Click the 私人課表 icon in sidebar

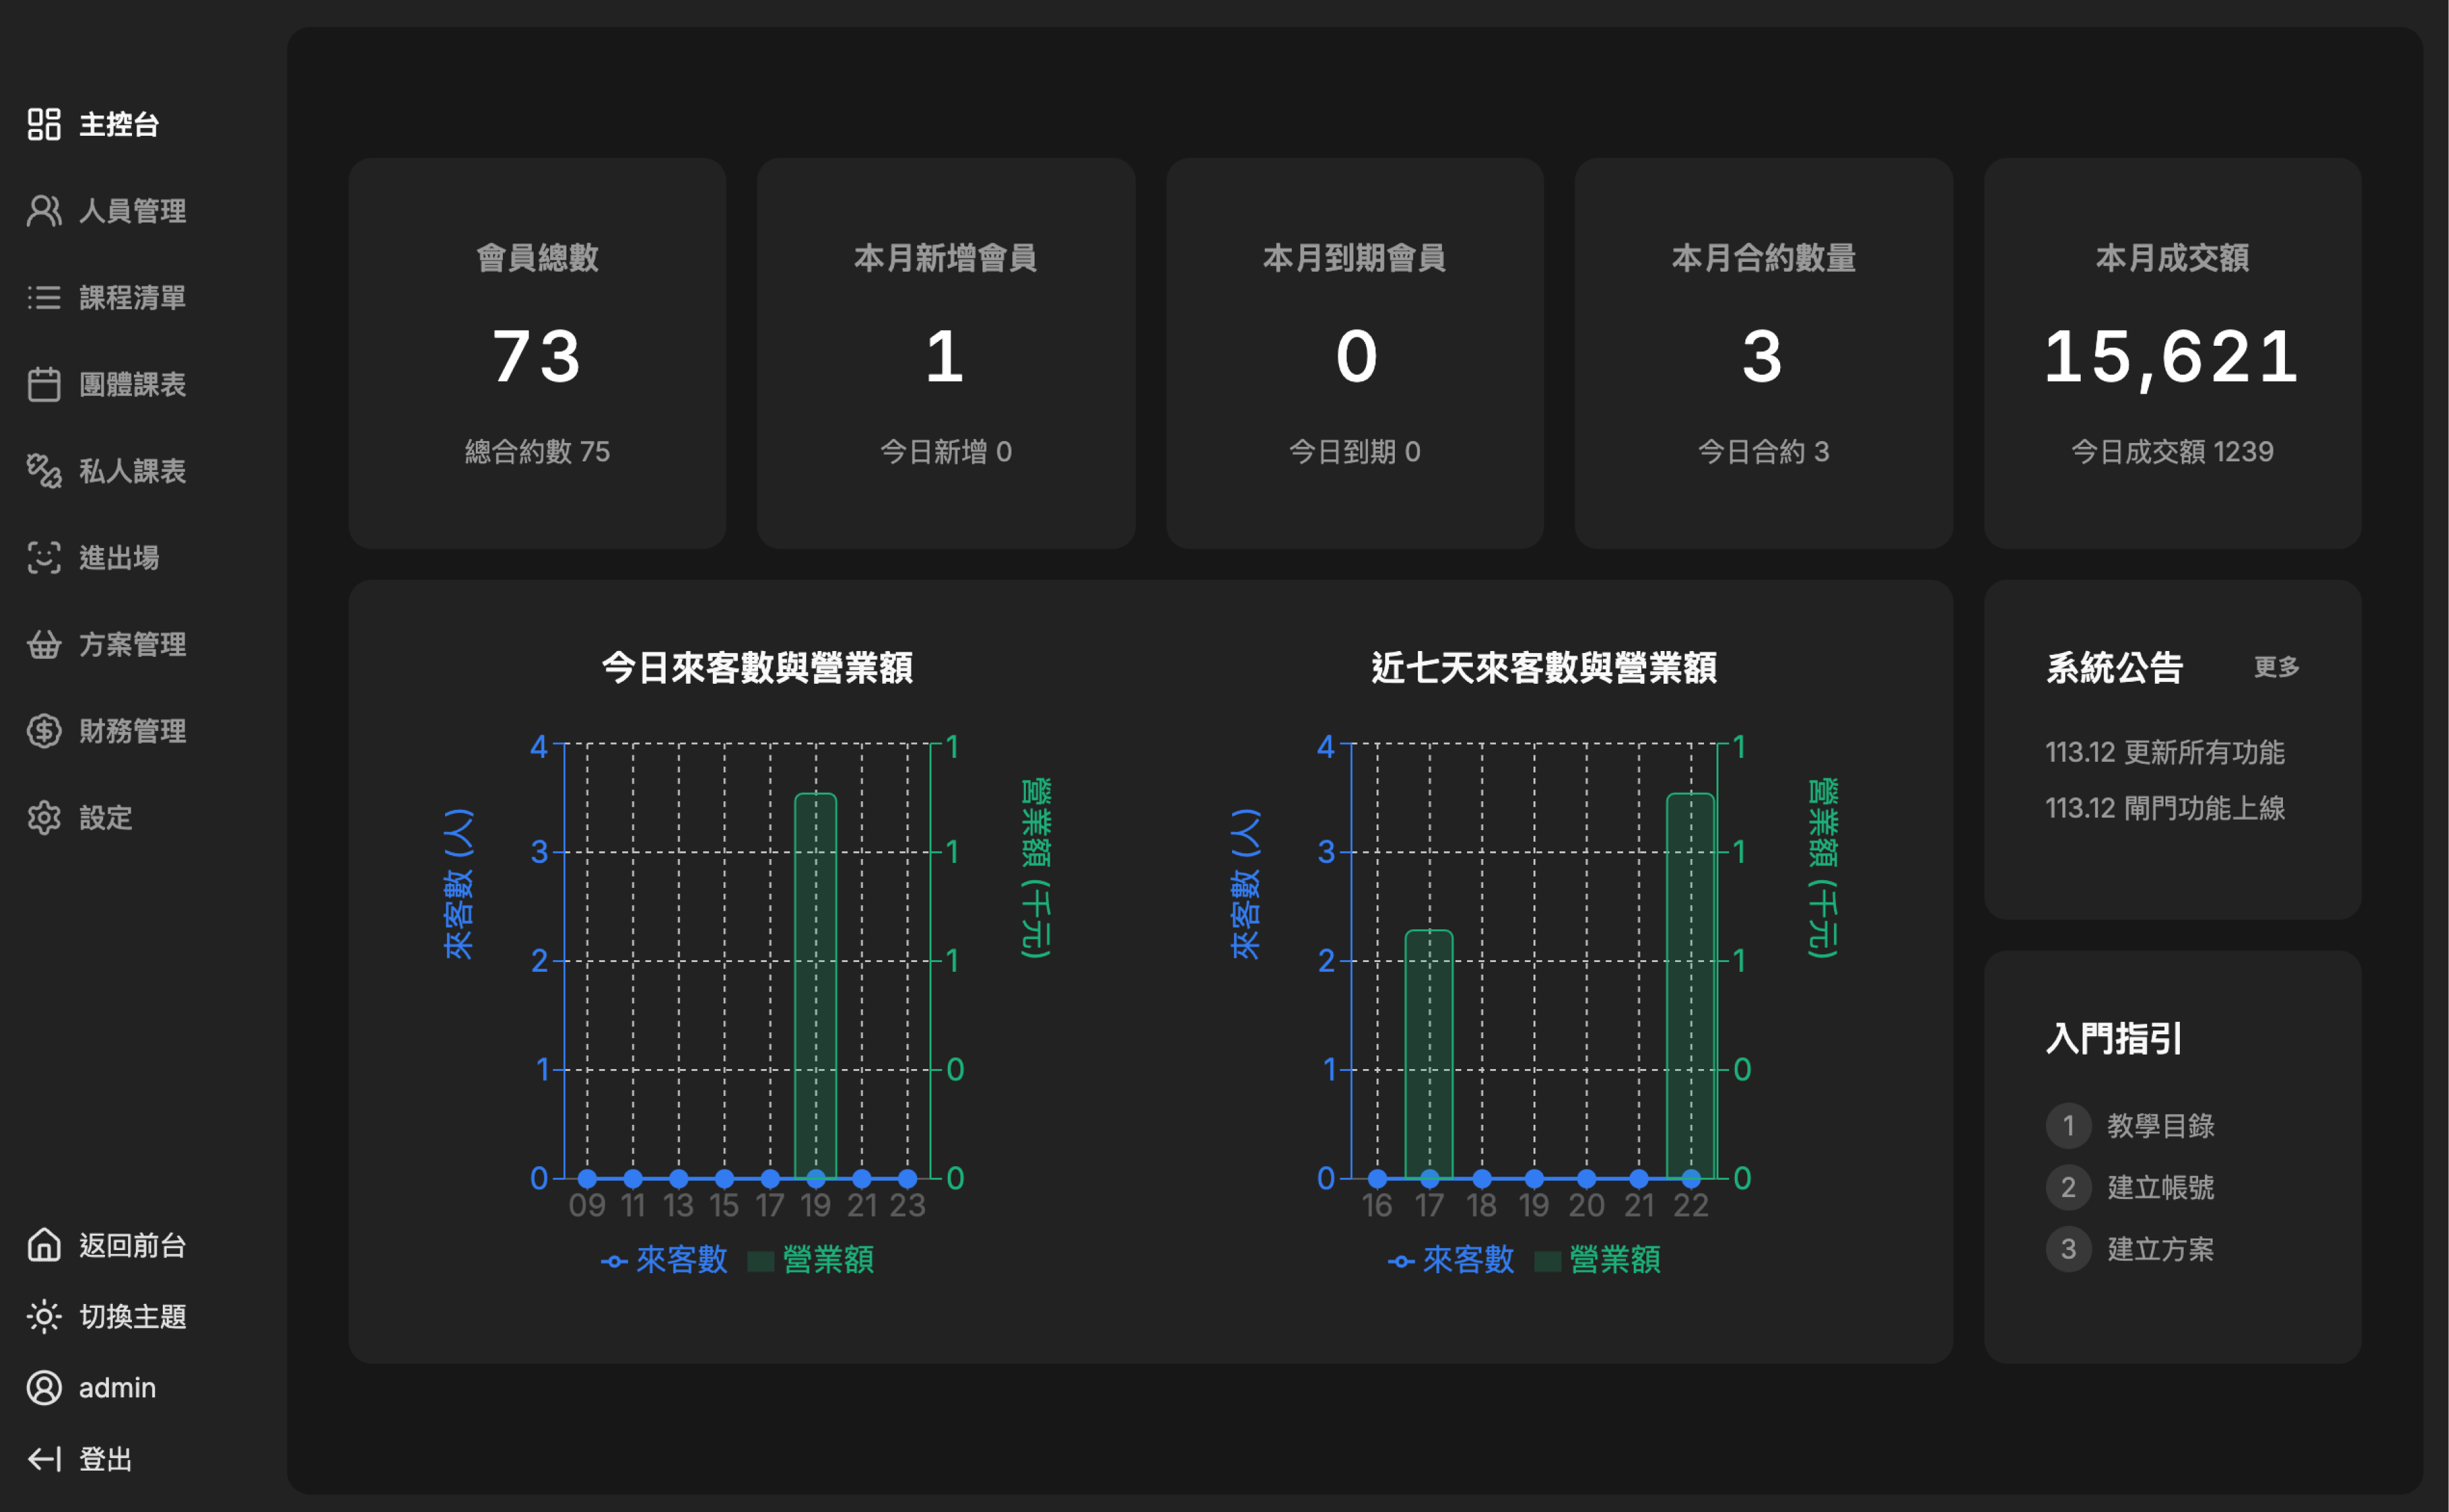coord(44,471)
